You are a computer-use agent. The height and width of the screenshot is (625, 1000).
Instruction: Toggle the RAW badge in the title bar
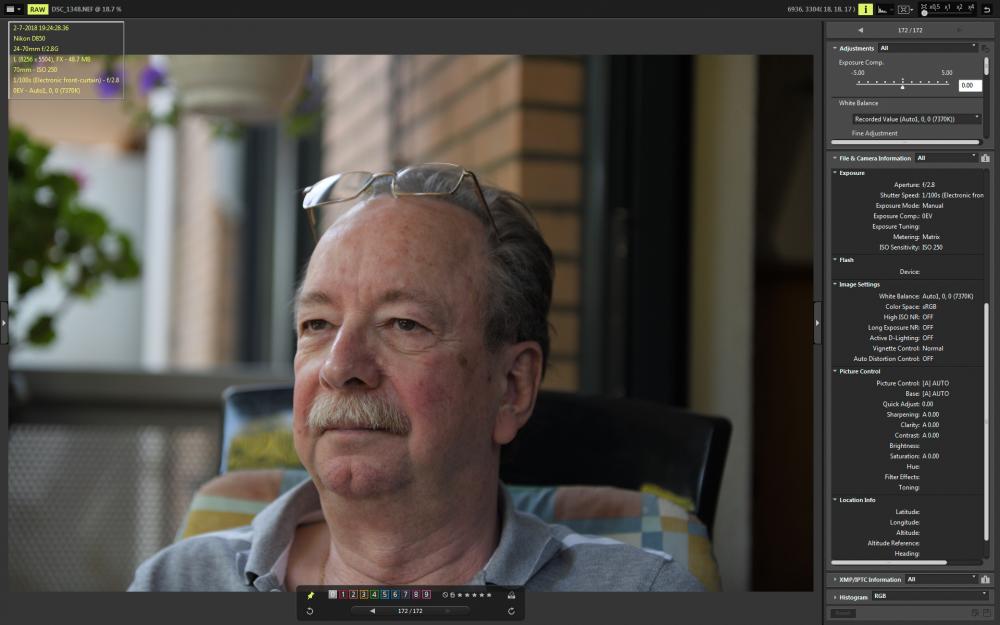coord(38,9)
